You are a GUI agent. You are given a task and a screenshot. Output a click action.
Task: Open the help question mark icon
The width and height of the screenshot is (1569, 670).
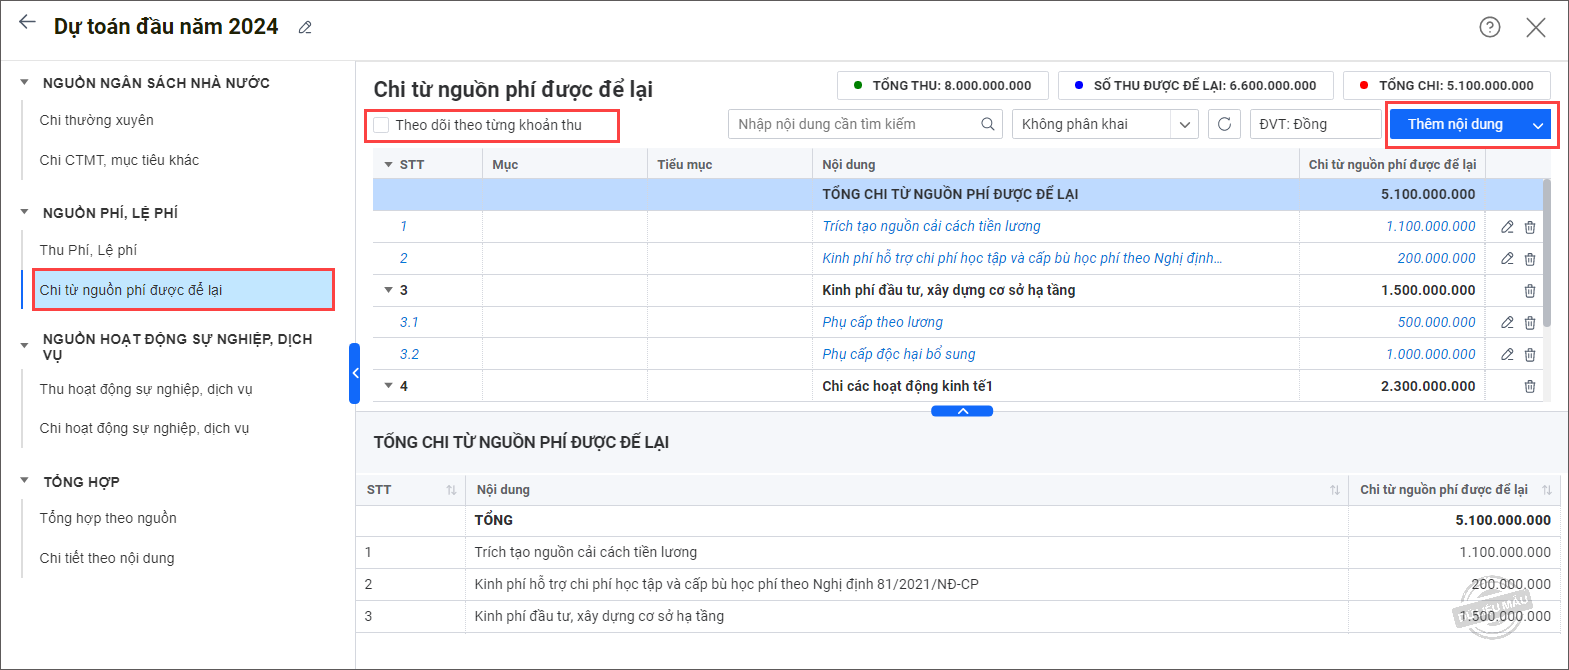click(1489, 27)
